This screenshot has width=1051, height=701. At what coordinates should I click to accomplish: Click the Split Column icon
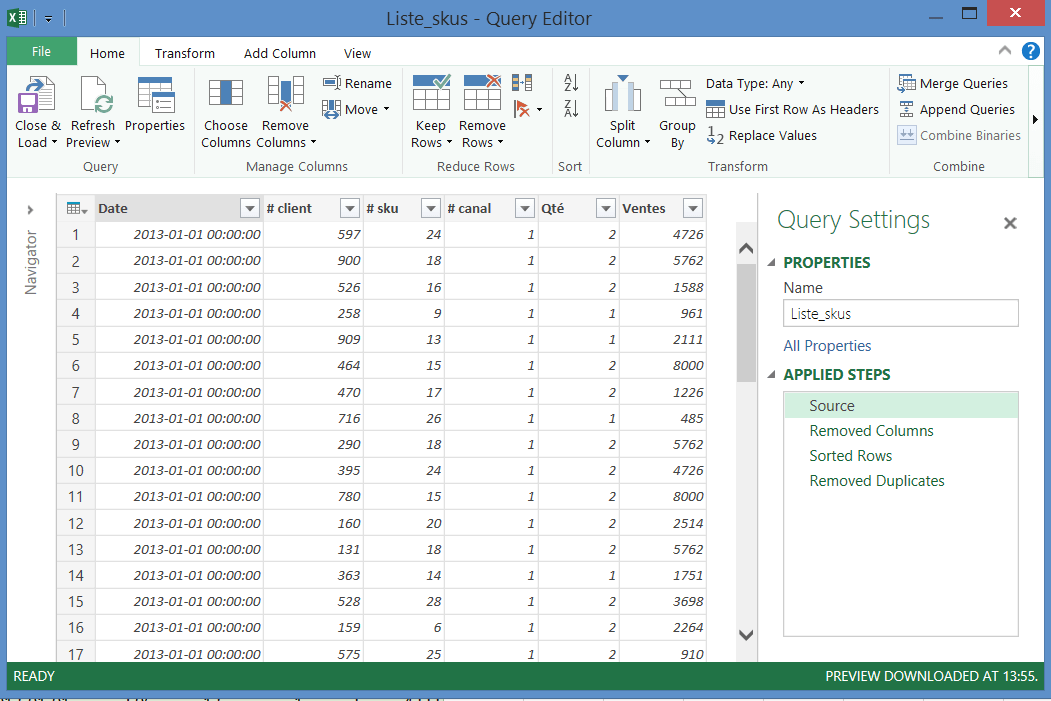pos(622,95)
